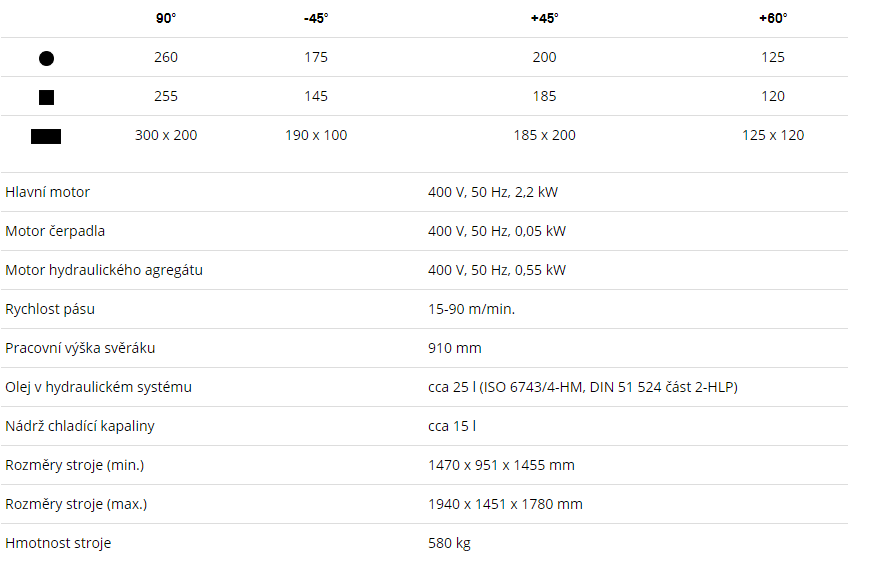Click the square profile icon
877x576 pixels.
point(46,97)
